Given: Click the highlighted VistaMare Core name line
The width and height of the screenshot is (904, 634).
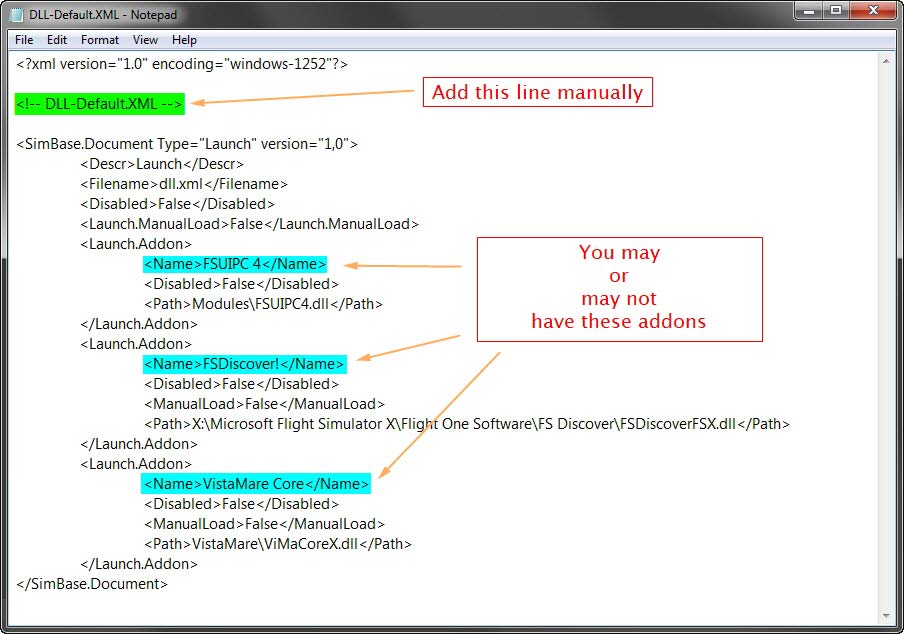Looking at the screenshot, I should coord(256,484).
